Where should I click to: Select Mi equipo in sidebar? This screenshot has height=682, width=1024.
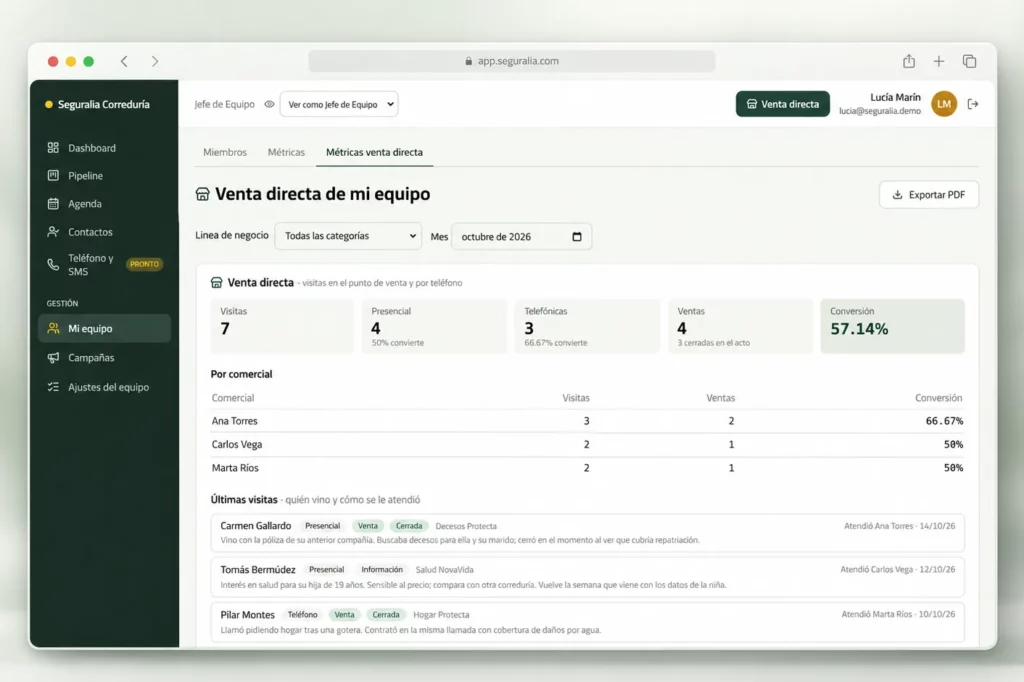pyautogui.click(x=104, y=328)
